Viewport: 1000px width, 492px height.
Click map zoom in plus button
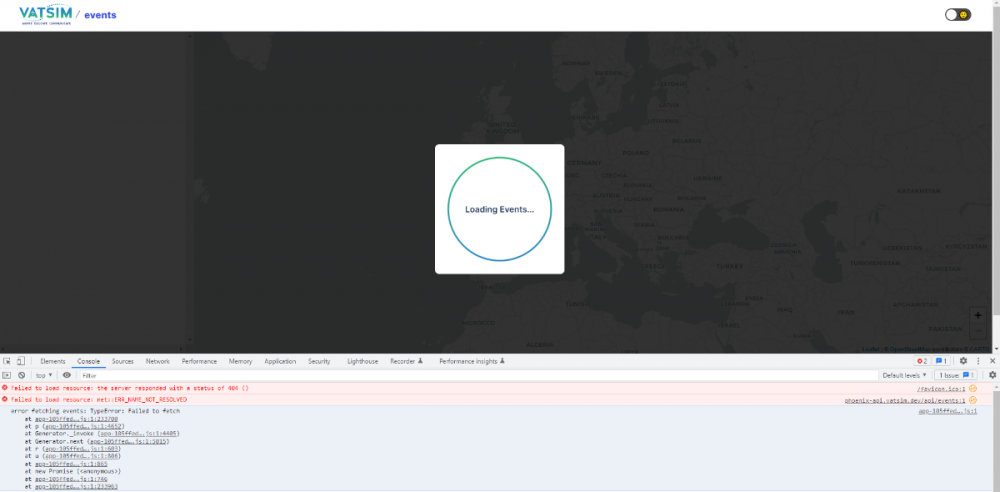click(x=977, y=315)
